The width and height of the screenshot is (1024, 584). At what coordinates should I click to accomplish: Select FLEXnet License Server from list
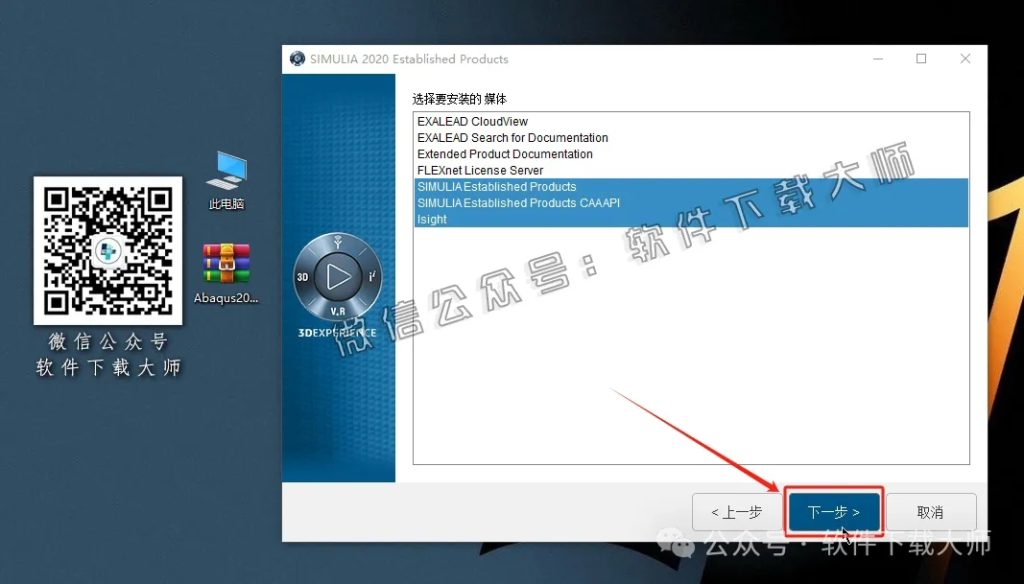pyautogui.click(x=480, y=170)
